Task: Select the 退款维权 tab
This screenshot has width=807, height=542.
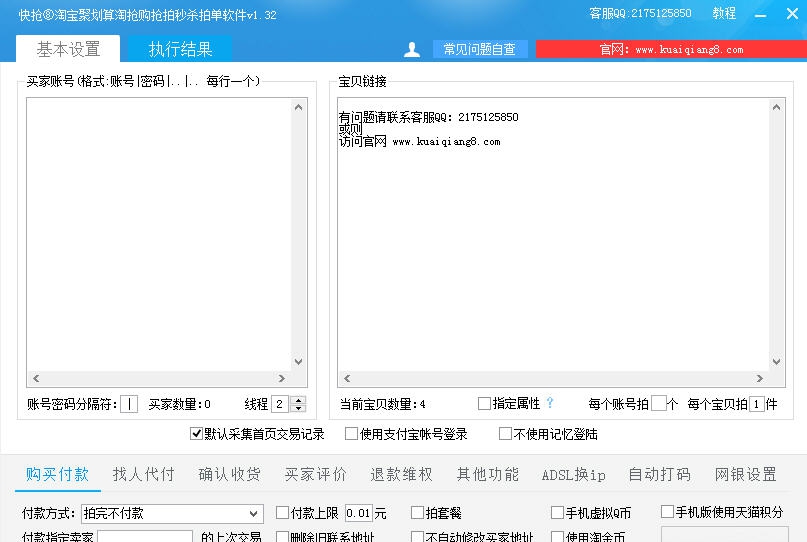Action: click(401, 474)
